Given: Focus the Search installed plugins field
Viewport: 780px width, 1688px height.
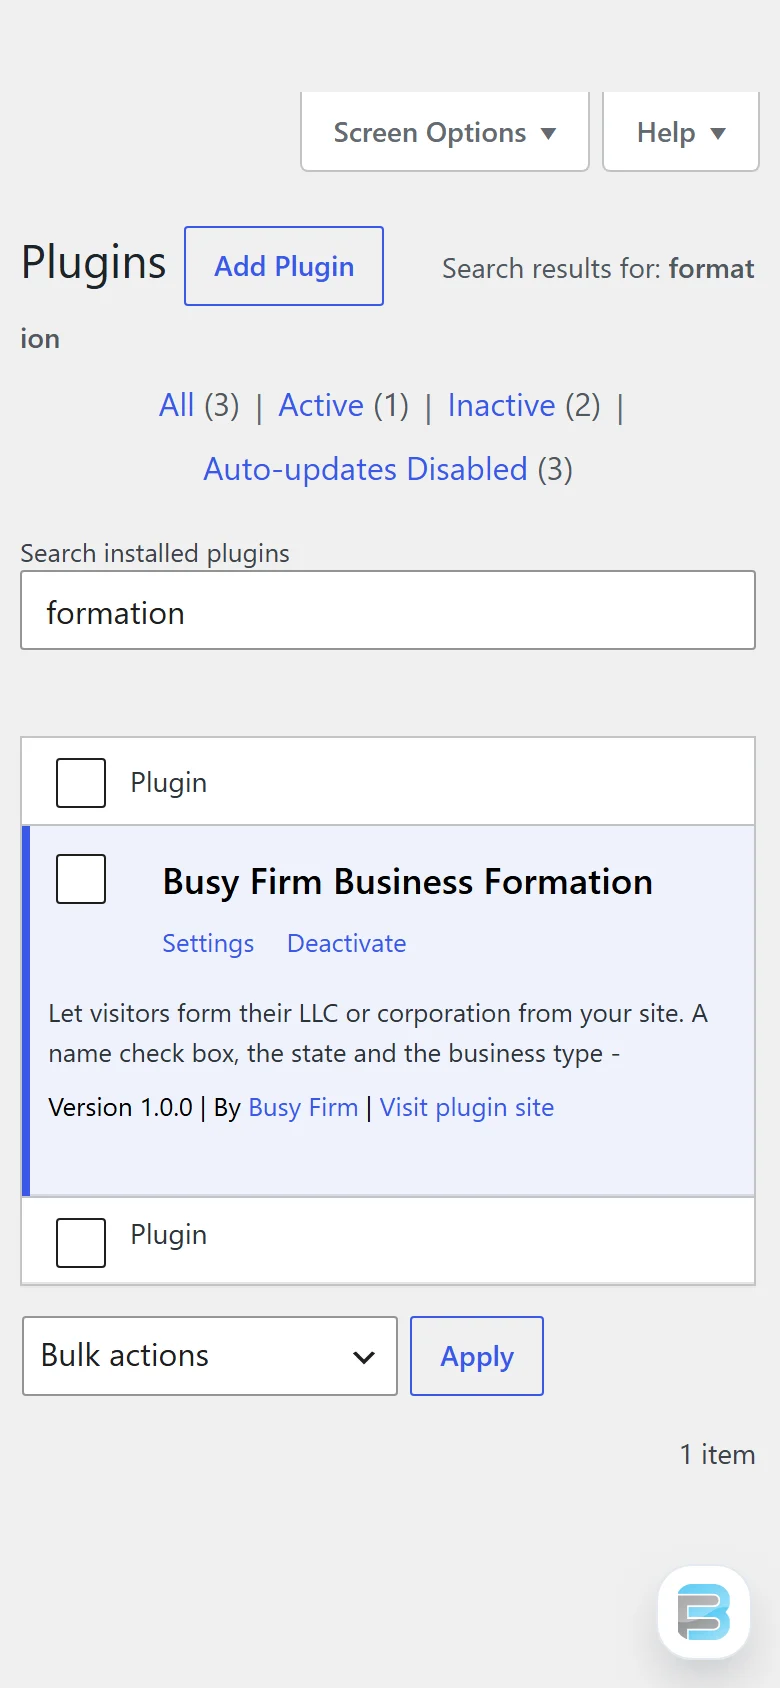Looking at the screenshot, I should (x=388, y=610).
